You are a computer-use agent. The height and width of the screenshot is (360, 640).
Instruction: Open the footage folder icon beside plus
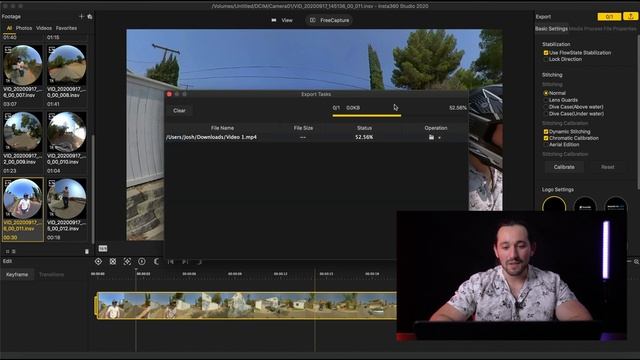[90, 17]
